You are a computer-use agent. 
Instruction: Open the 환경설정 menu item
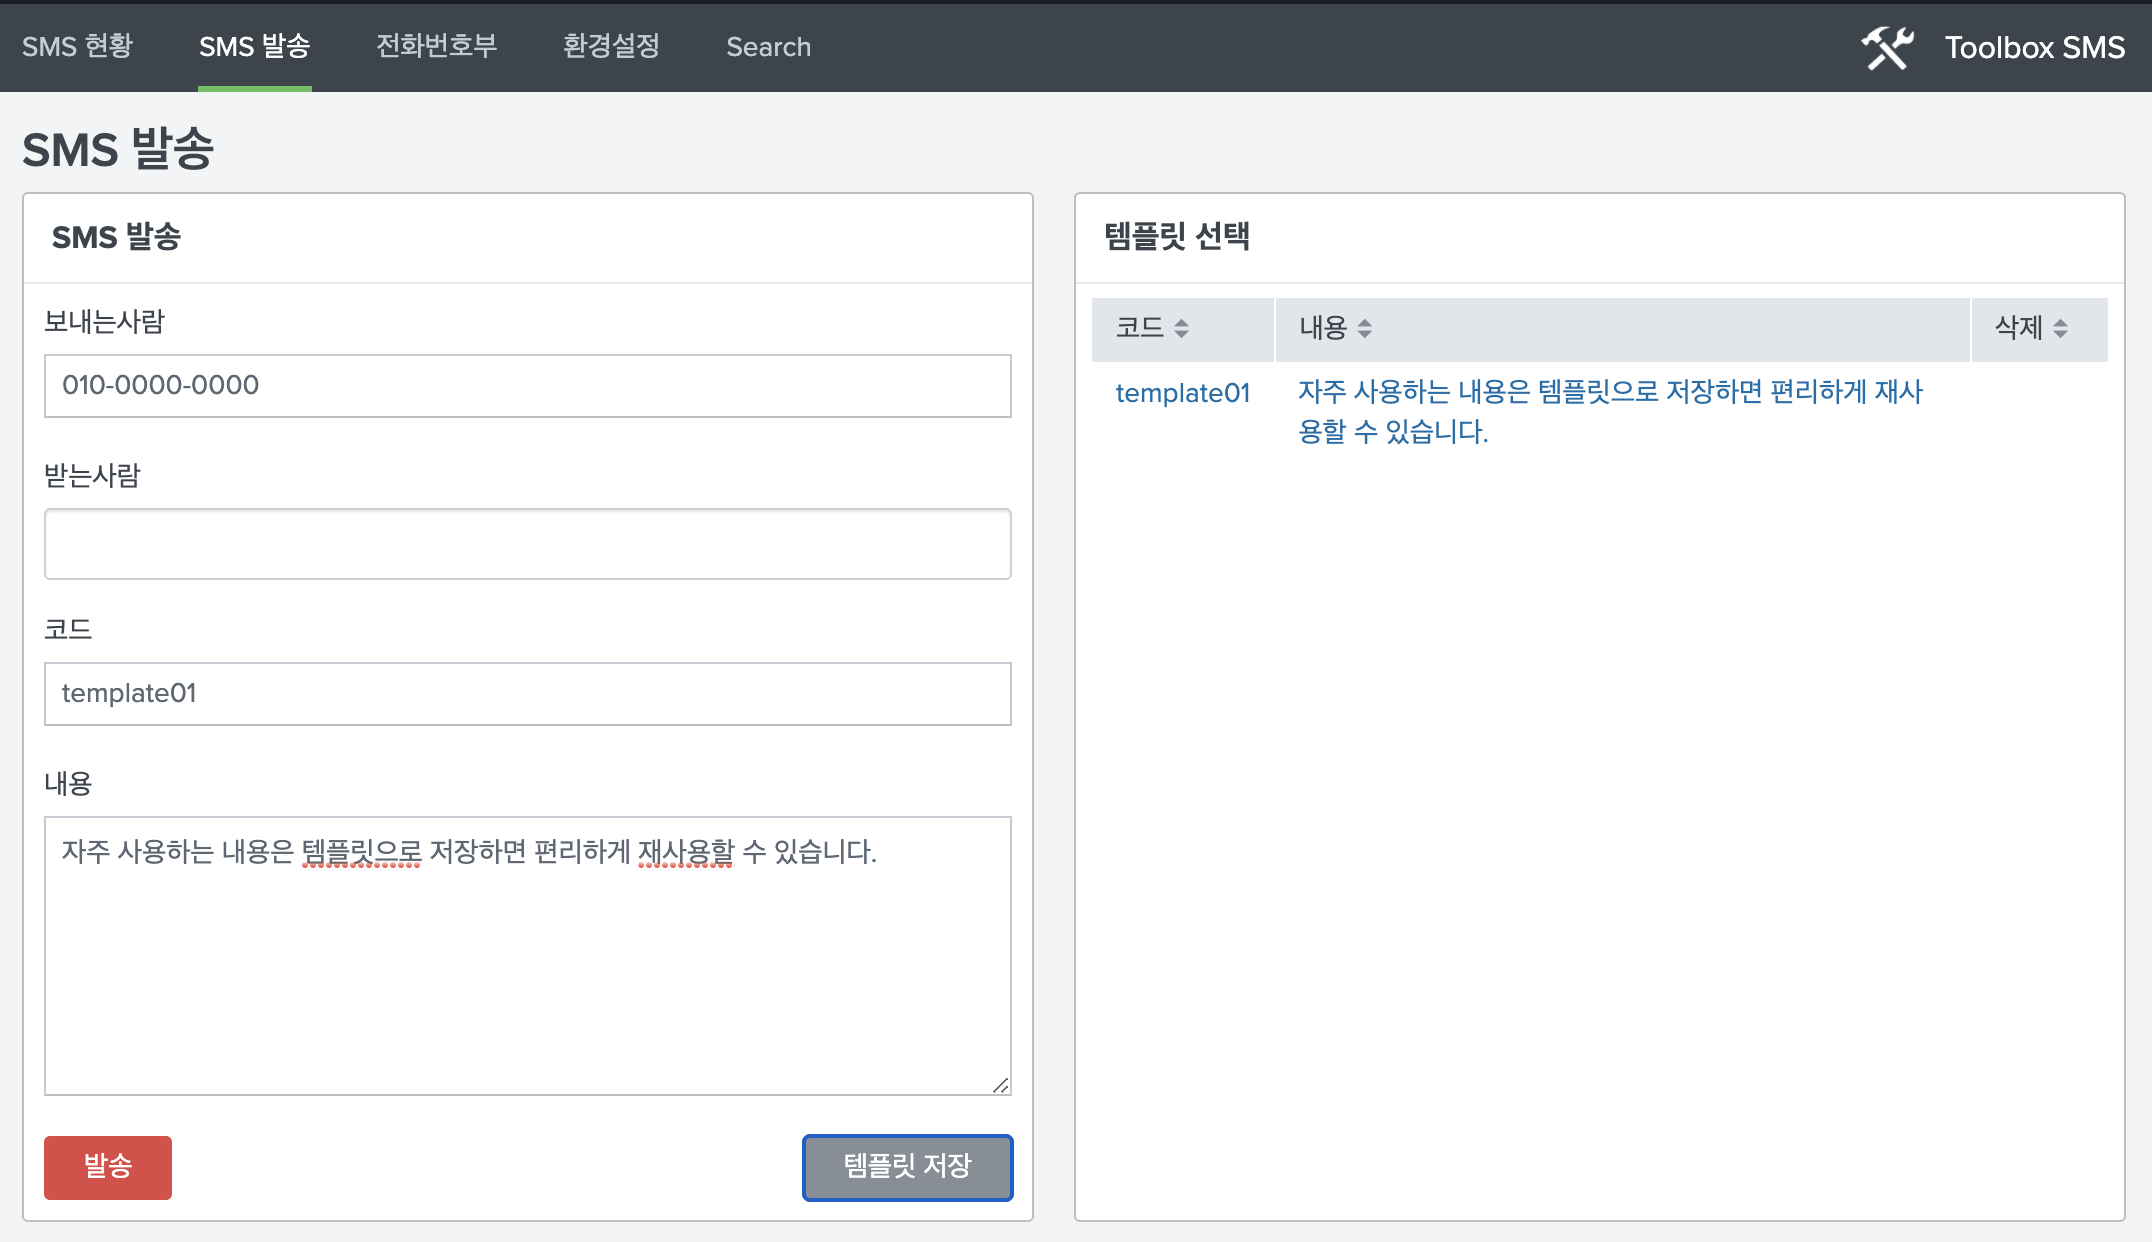(x=611, y=46)
